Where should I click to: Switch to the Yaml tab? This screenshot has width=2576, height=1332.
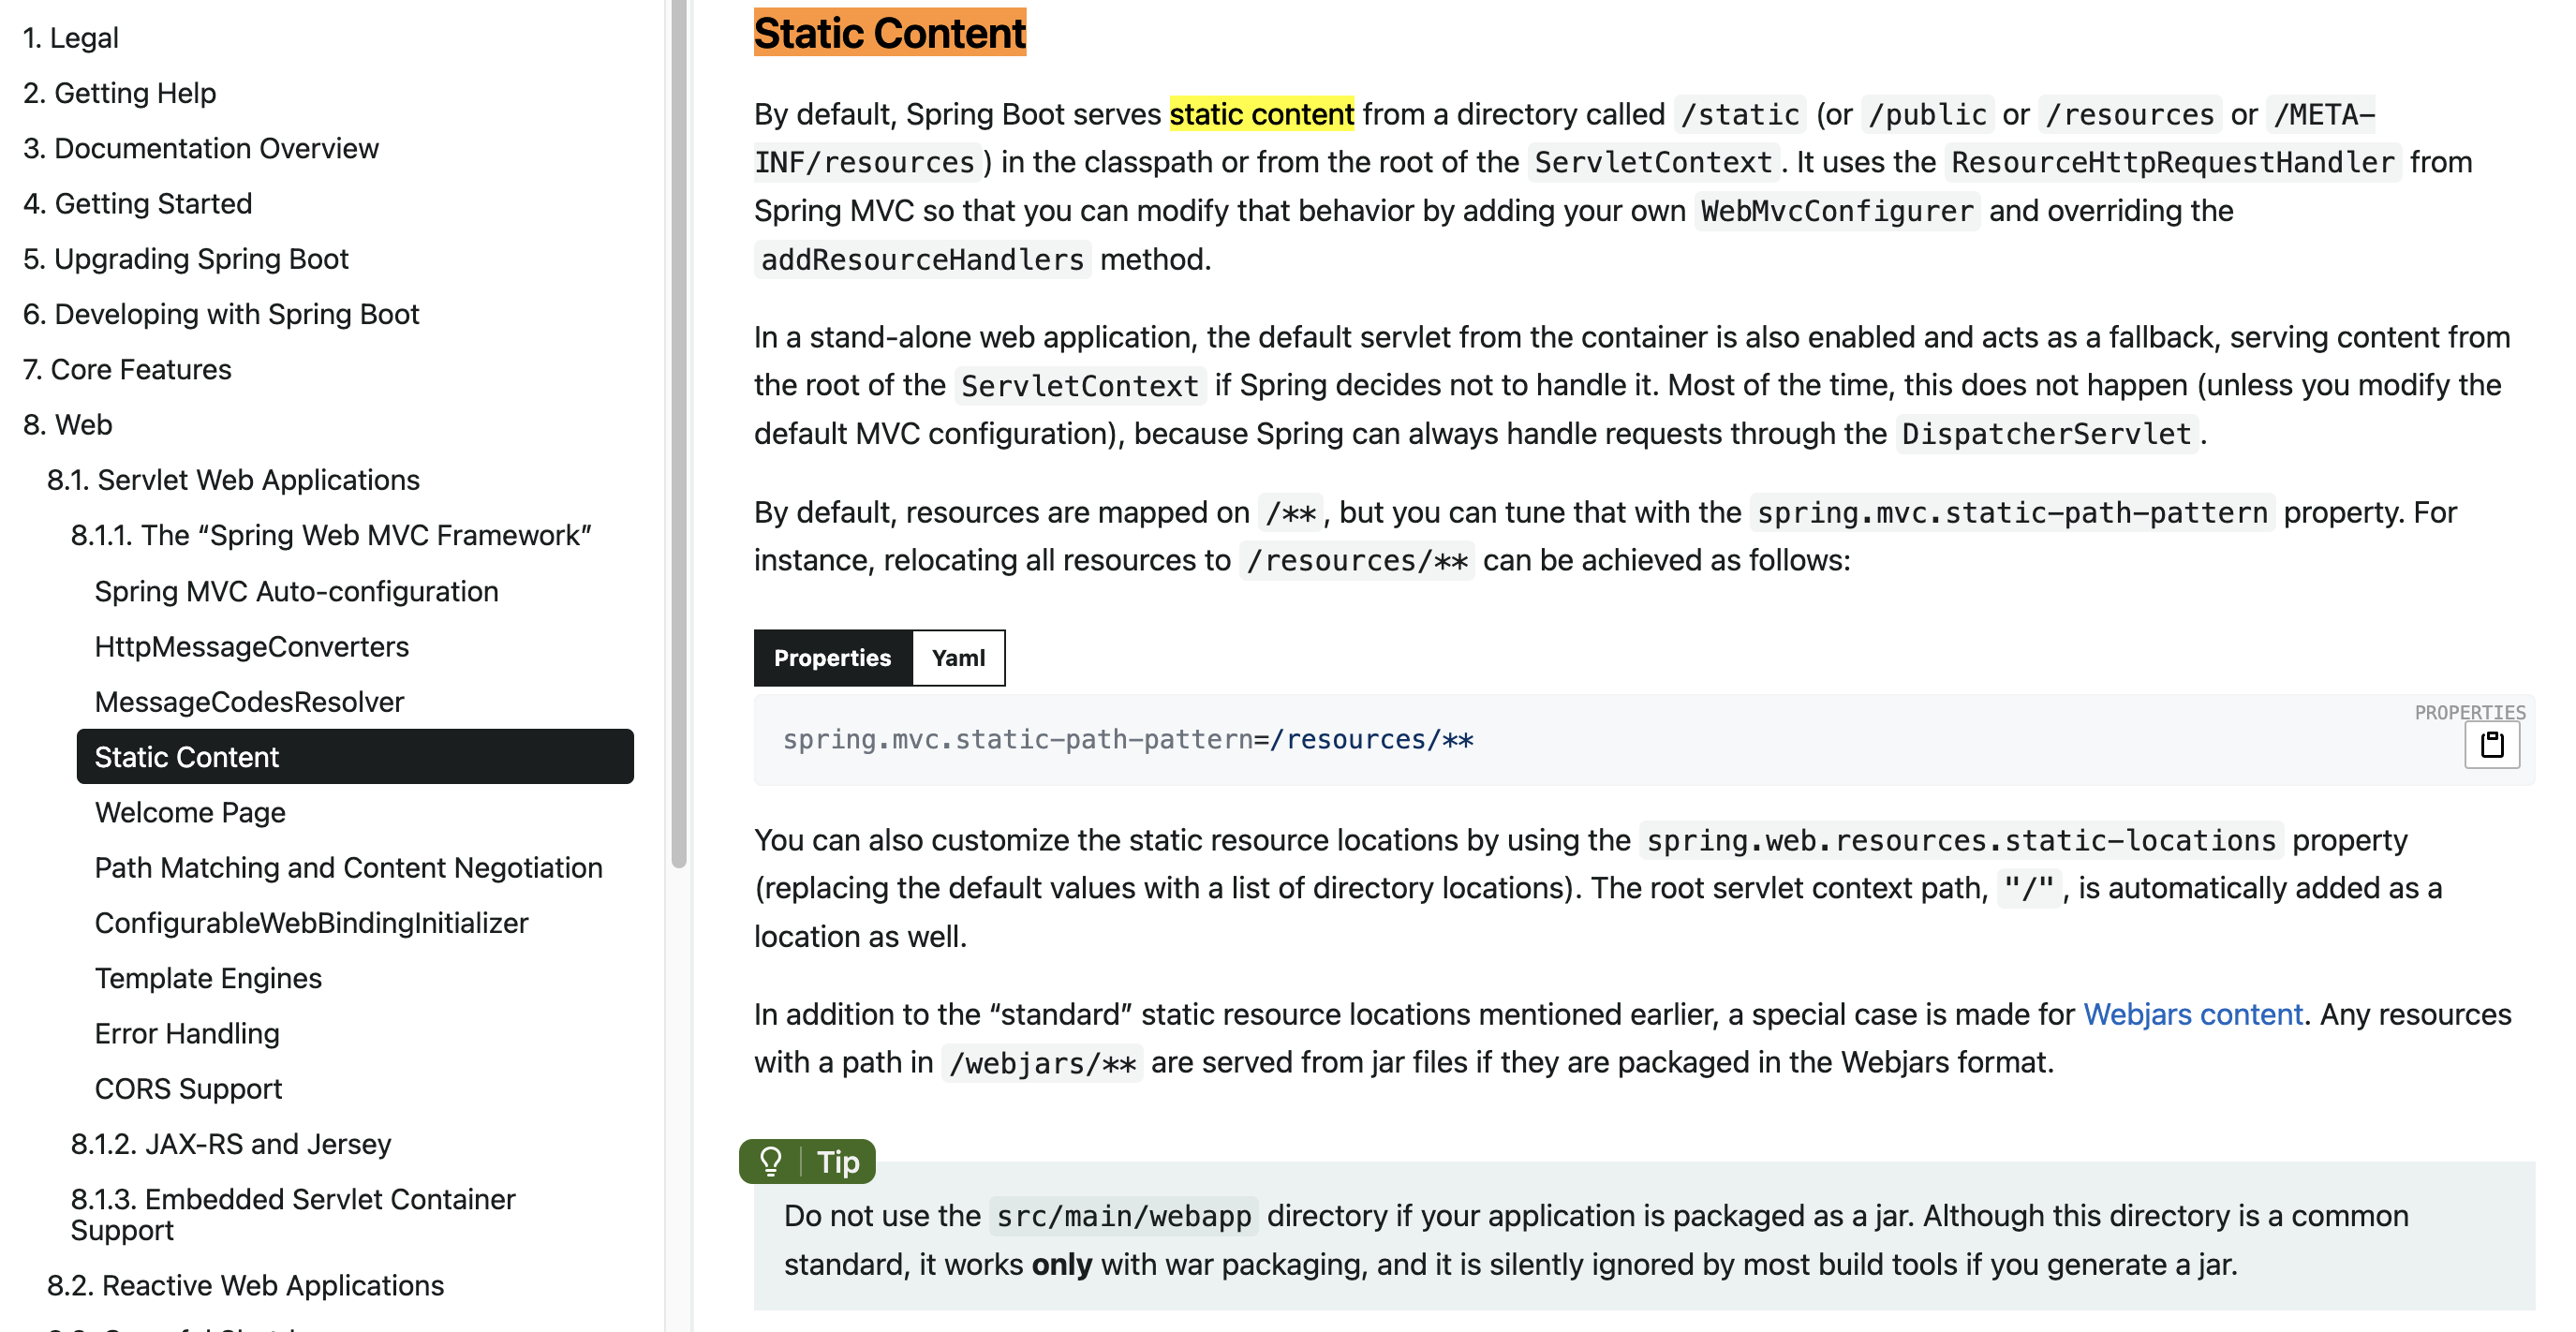[957, 658]
